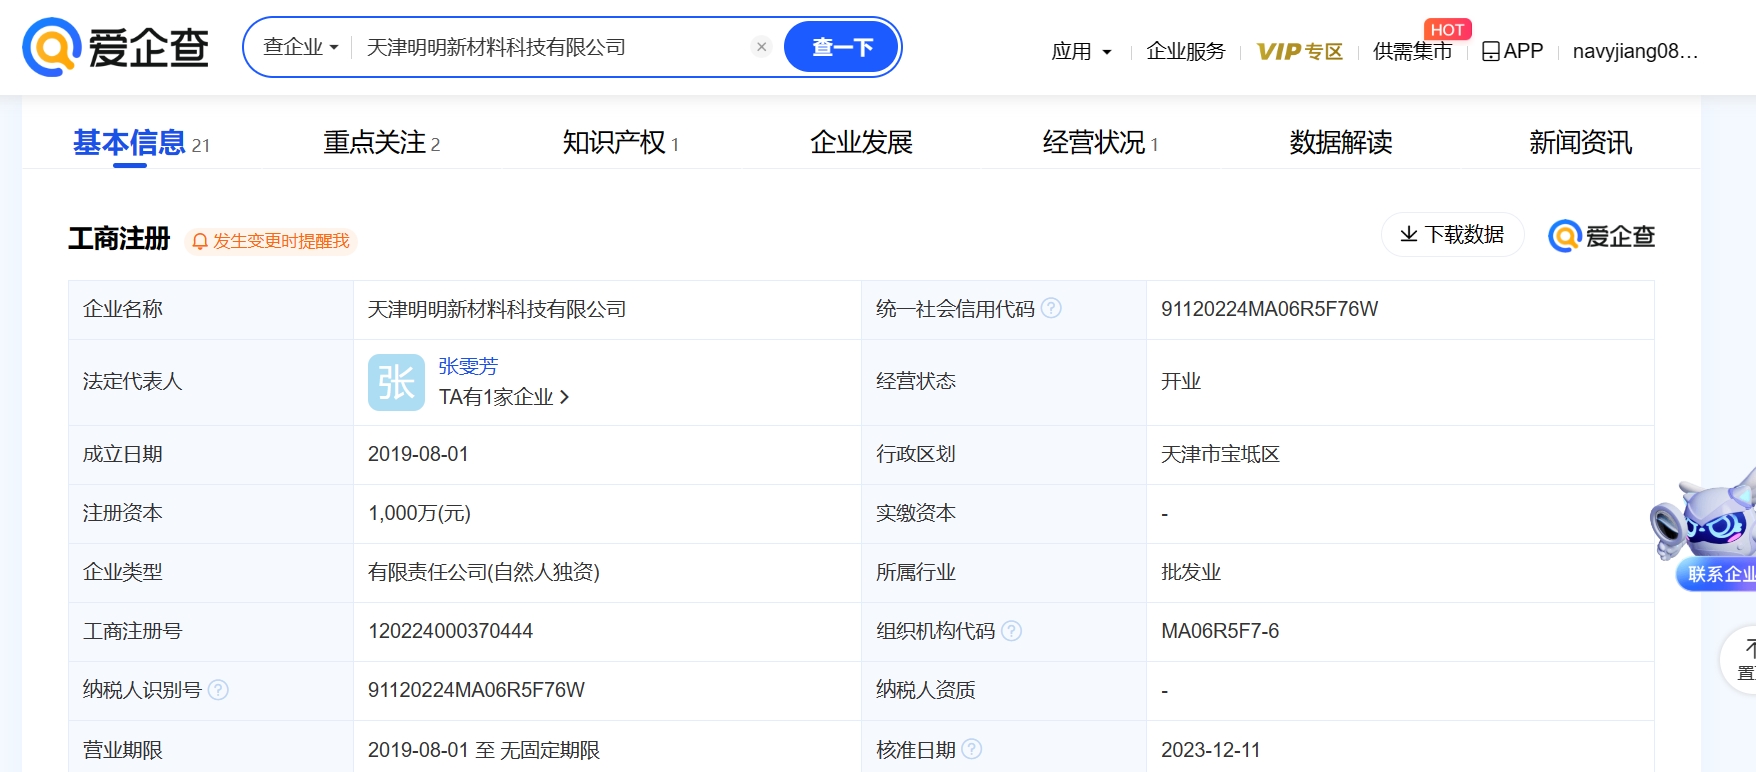Open help icon next to 统一社会信用代码
This screenshot has width=1756, height=772.
[x=1051, y=308]
